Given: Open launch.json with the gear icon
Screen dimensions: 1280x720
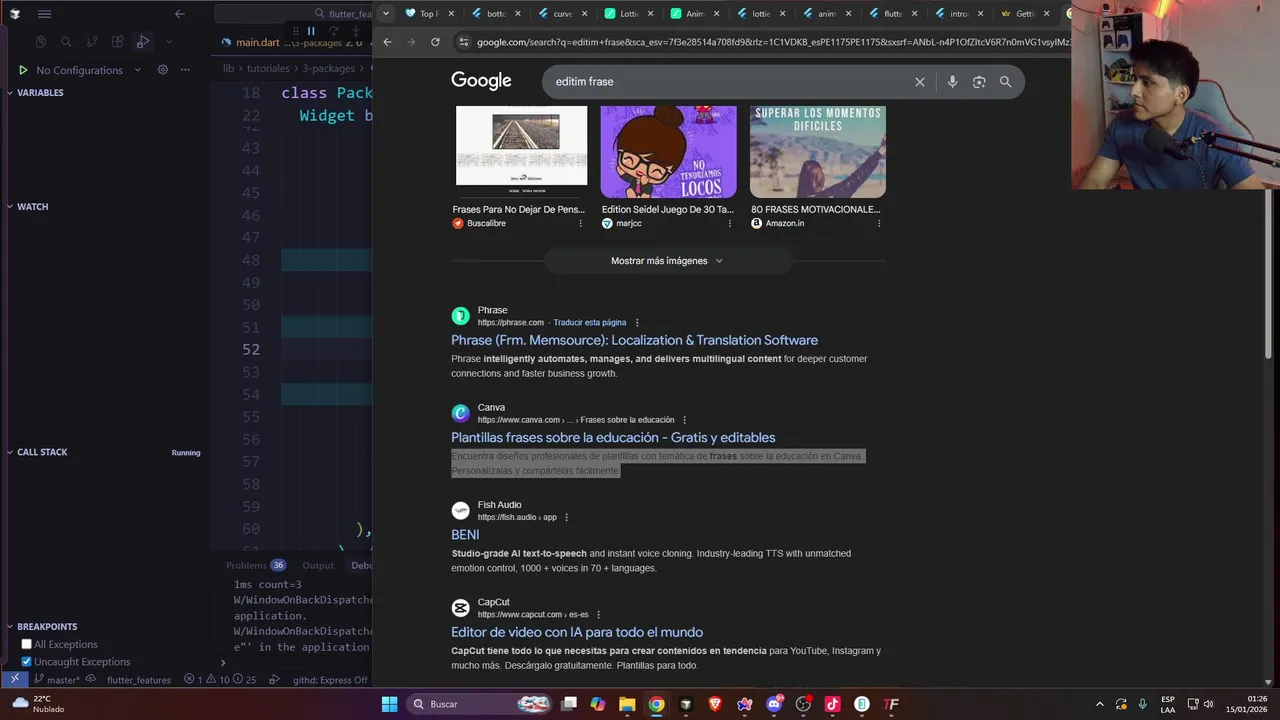Looking at the screenshot, I should click(x=163, y=70).
